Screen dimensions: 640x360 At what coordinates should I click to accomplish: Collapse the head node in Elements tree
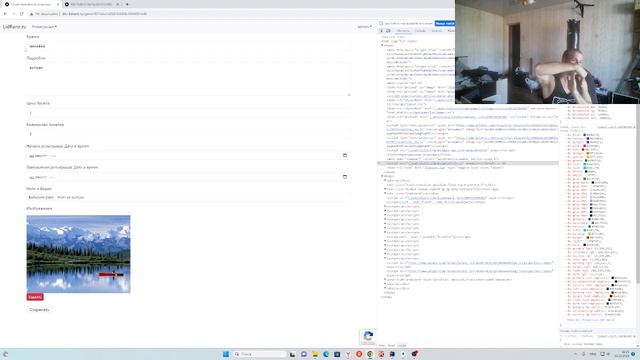pyautogui.click(x=382, y=45)
